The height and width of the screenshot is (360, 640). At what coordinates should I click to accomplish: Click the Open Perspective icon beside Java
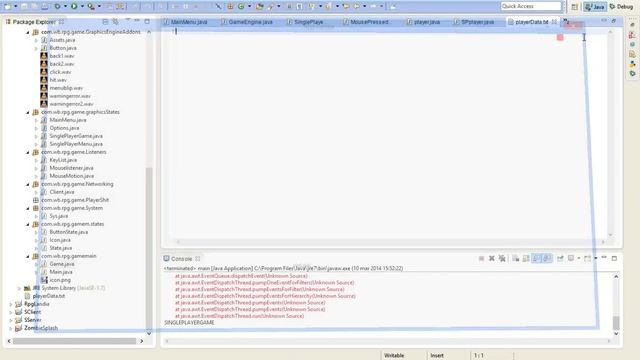coord(574,7)
